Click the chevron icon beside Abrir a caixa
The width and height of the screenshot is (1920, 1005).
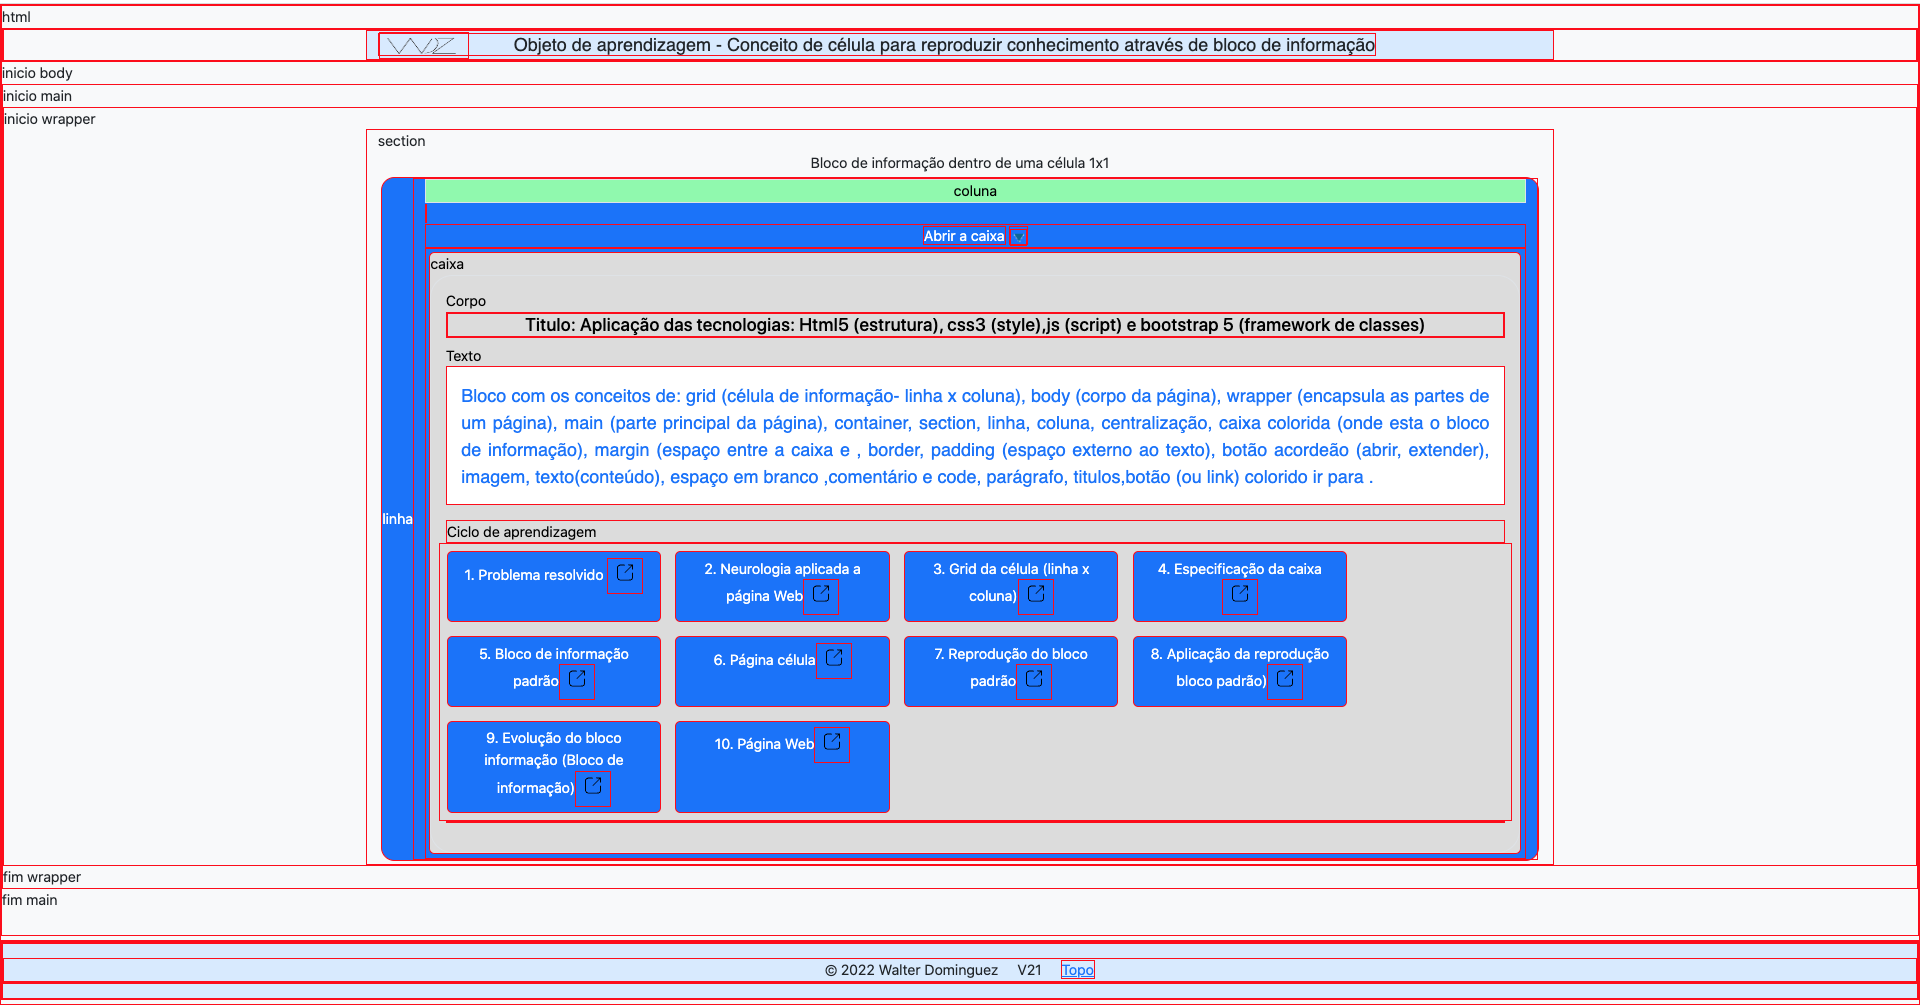coord(1019,237)
